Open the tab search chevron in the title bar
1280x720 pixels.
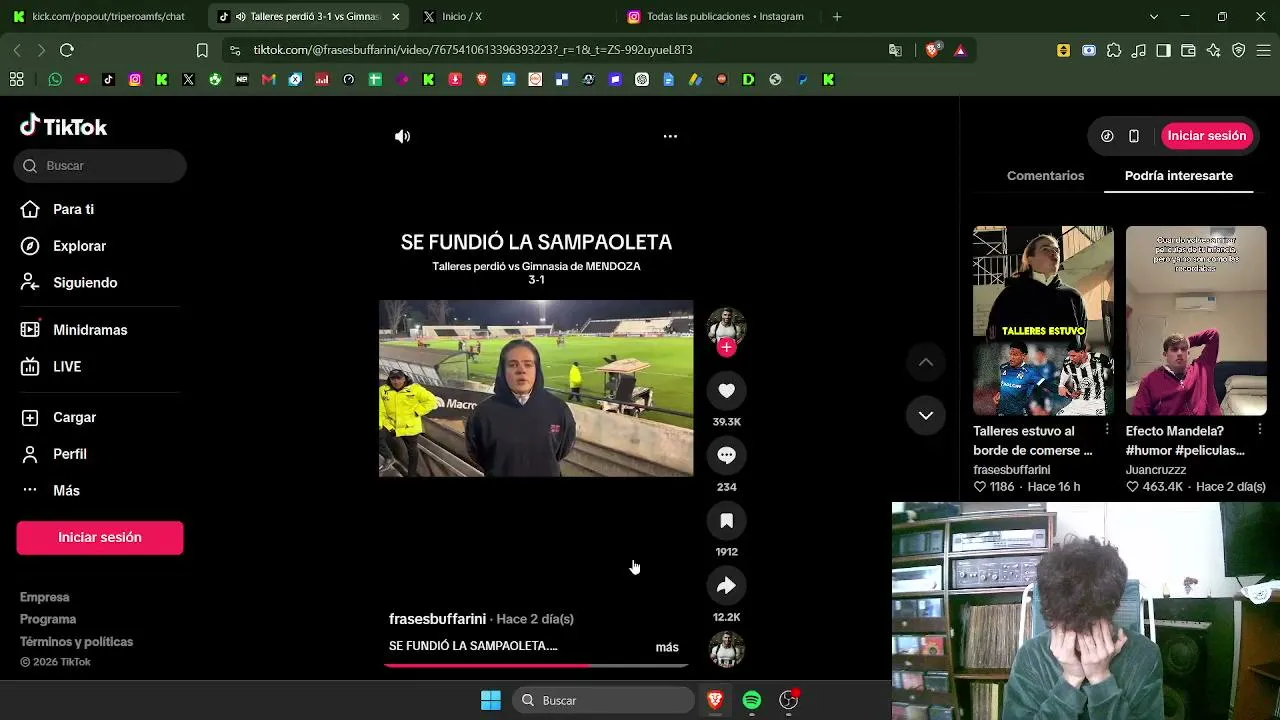(x=1154, y=17)
